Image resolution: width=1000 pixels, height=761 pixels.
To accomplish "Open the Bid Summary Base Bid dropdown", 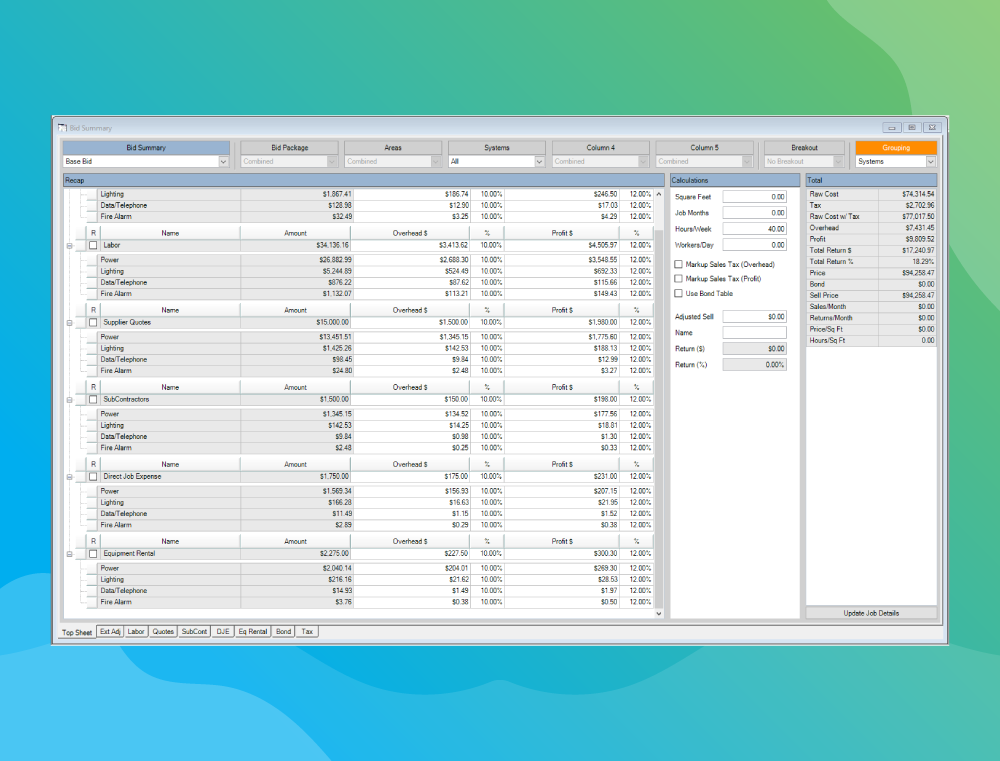I will pos(223,161).
